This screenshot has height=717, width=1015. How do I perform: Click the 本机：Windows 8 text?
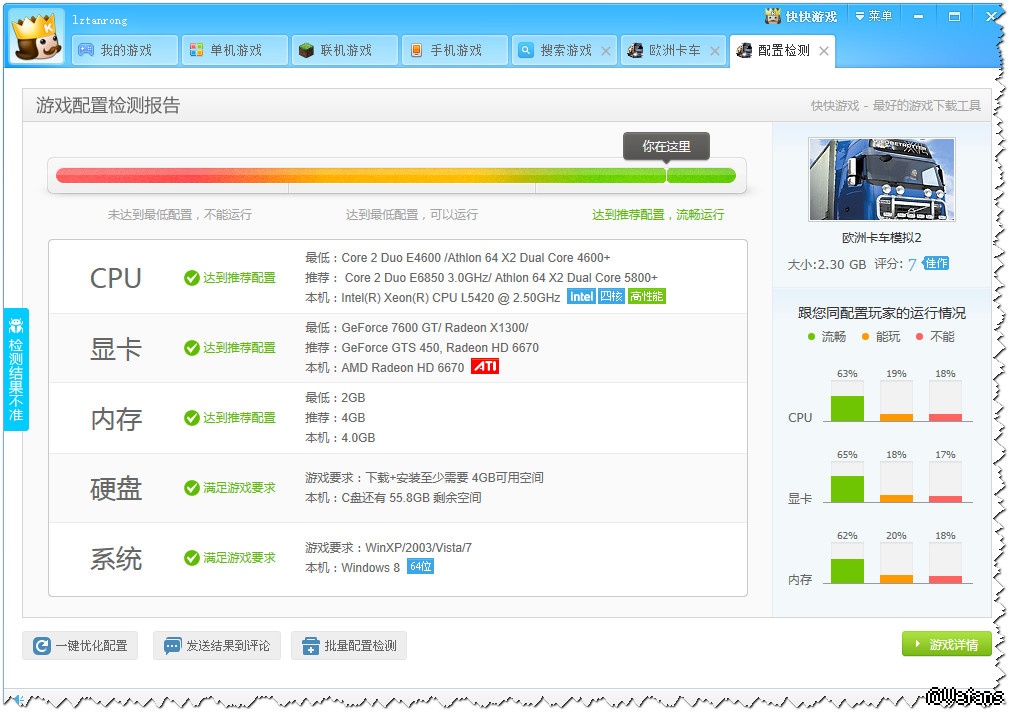point(352,568)
